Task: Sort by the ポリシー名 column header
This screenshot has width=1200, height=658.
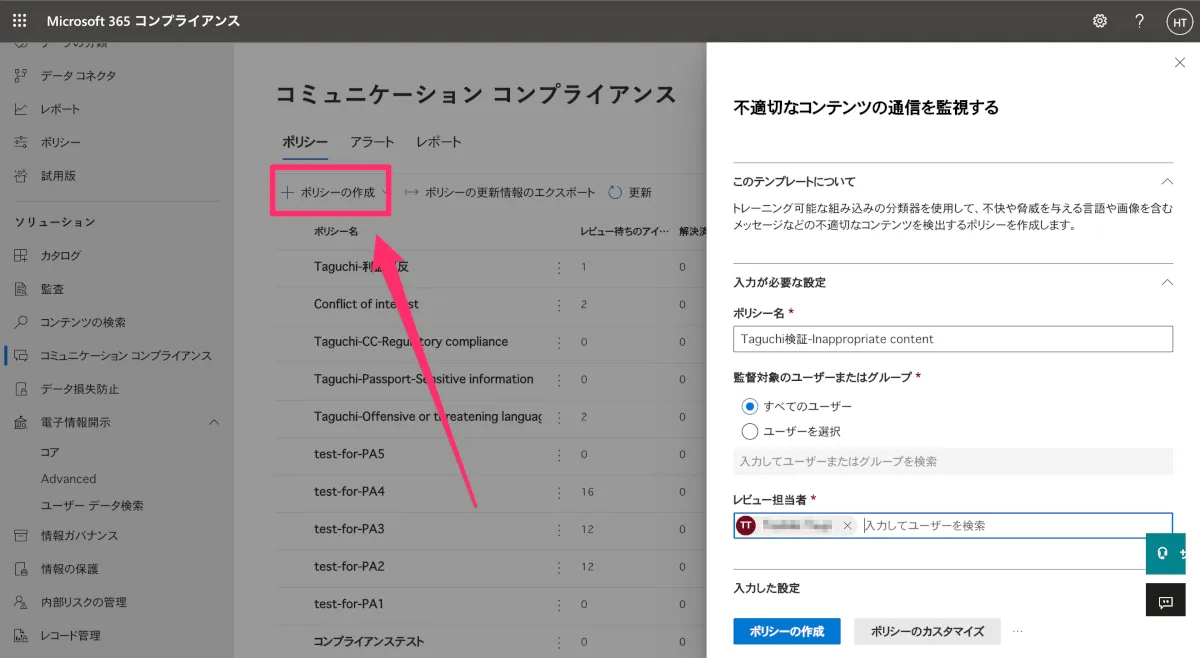Action: [x=336, y=231]
